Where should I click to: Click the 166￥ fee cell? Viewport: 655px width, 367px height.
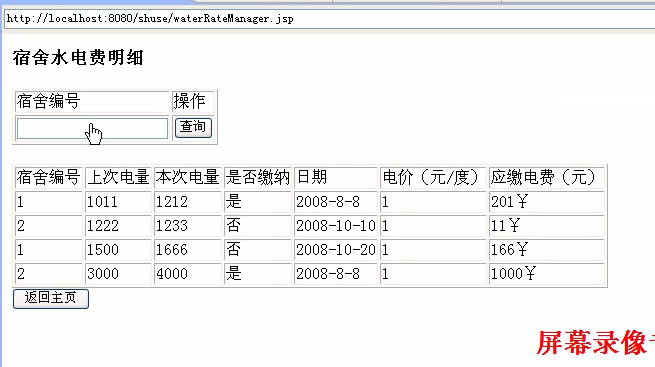[x=547, y=250]
